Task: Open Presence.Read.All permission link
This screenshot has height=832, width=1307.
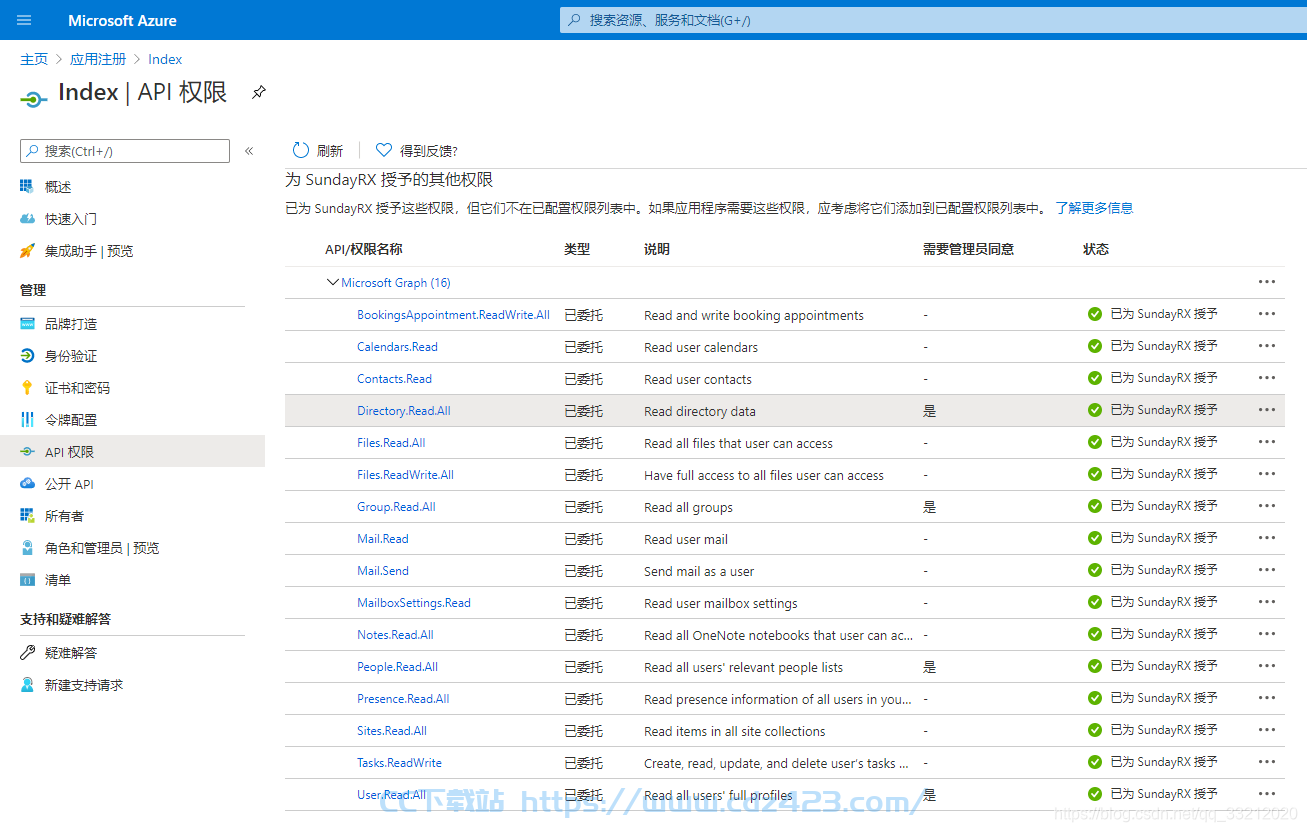Action: point(403,698)
